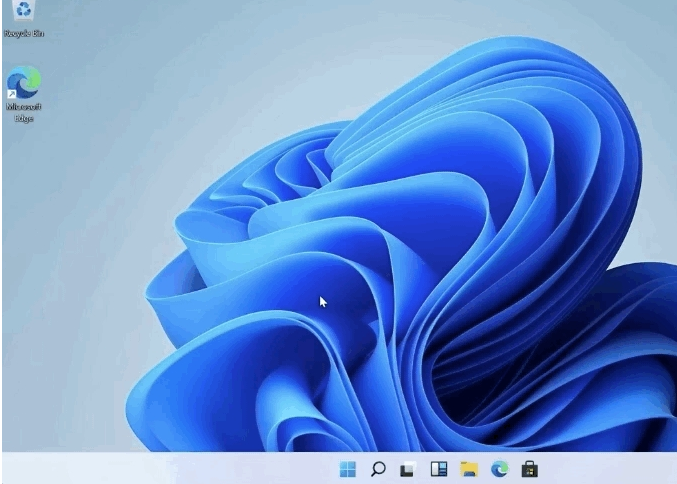This screenshot has height=484, width=677.
Task: Click empty taskbar space right of Store icon
Action: click(600, 468)
